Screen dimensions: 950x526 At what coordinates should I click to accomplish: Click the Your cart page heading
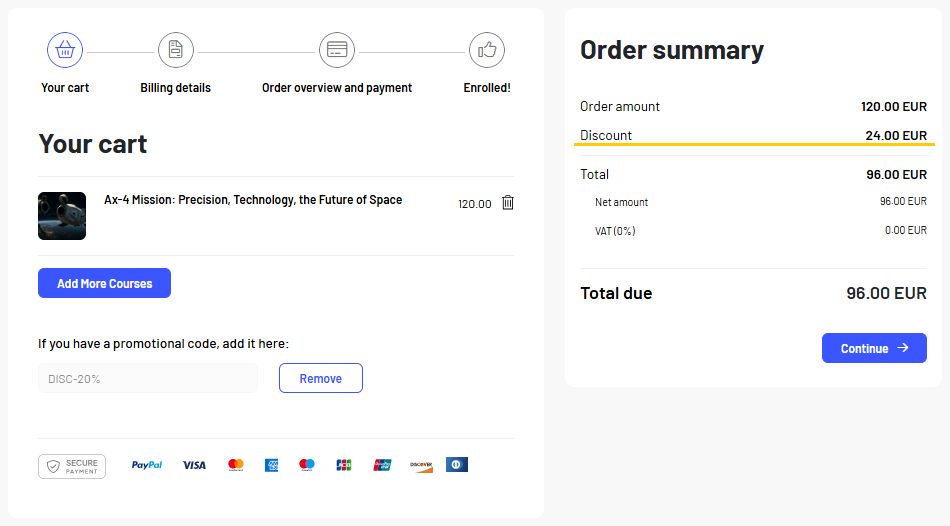click(x=93, y=144)
